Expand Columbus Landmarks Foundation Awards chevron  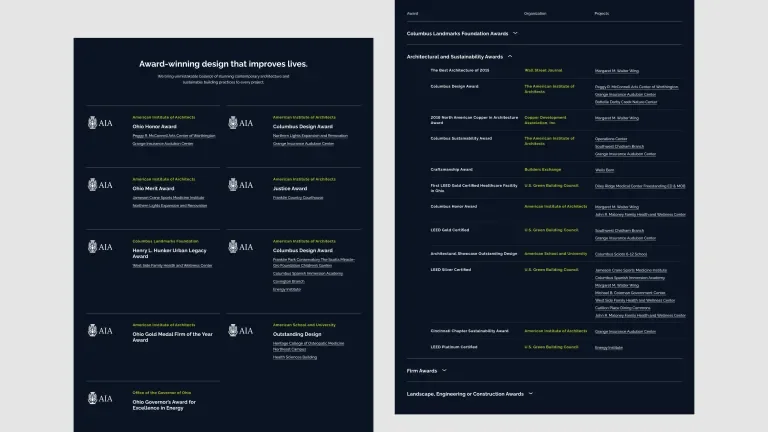pos(515,33)
